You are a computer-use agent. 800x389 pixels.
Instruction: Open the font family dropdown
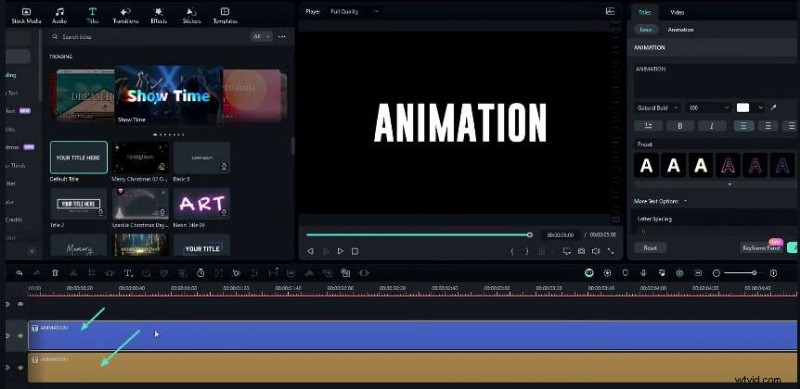[657, 108]
